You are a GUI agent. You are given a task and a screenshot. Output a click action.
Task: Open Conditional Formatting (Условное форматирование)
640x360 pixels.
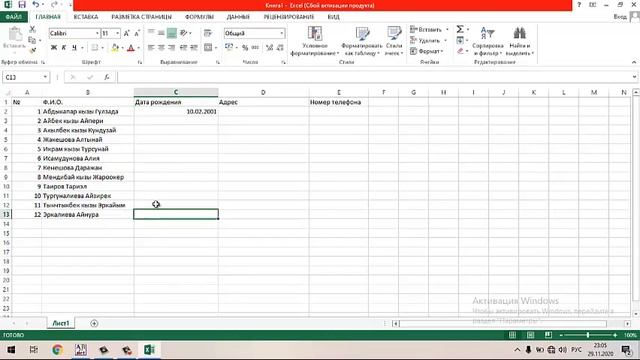point(315,41)
